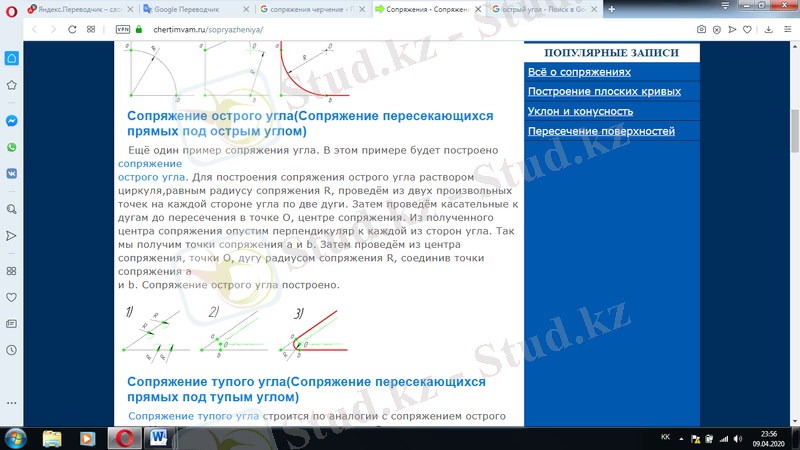View site security lock info

tap(139, 30)
